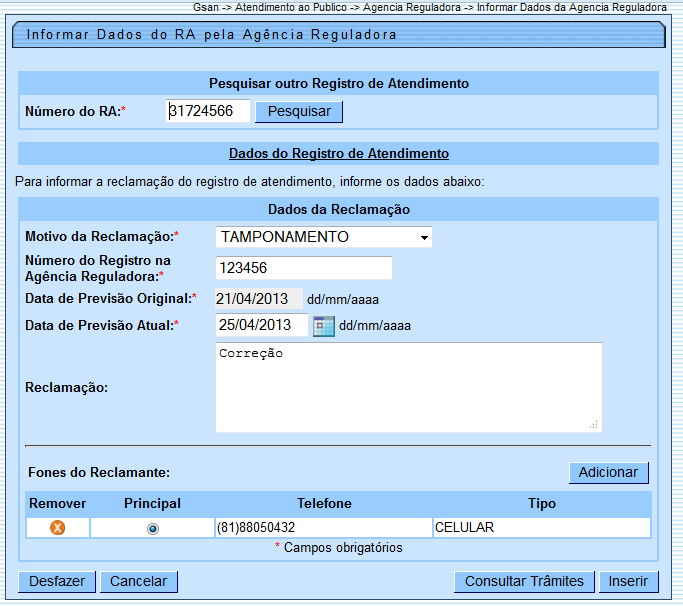Open Consultar Trâmites
Viewport: 683px width, 606px height.
pos(524,581)
